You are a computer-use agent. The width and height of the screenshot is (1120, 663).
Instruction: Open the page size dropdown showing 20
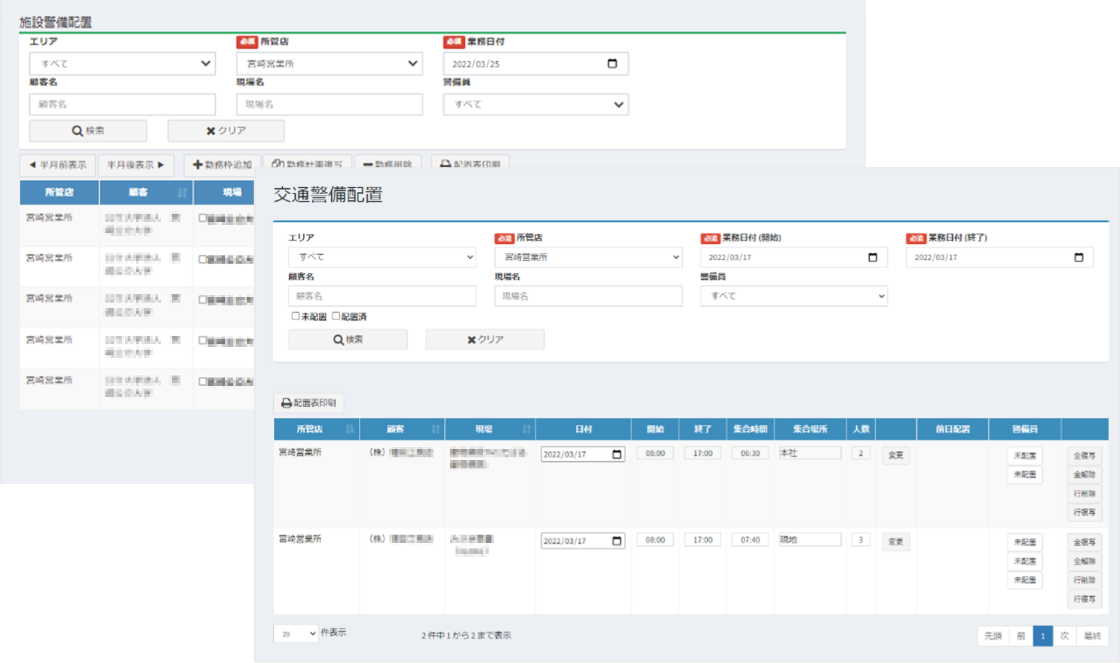pyautogui.click(x=295, y=634)
